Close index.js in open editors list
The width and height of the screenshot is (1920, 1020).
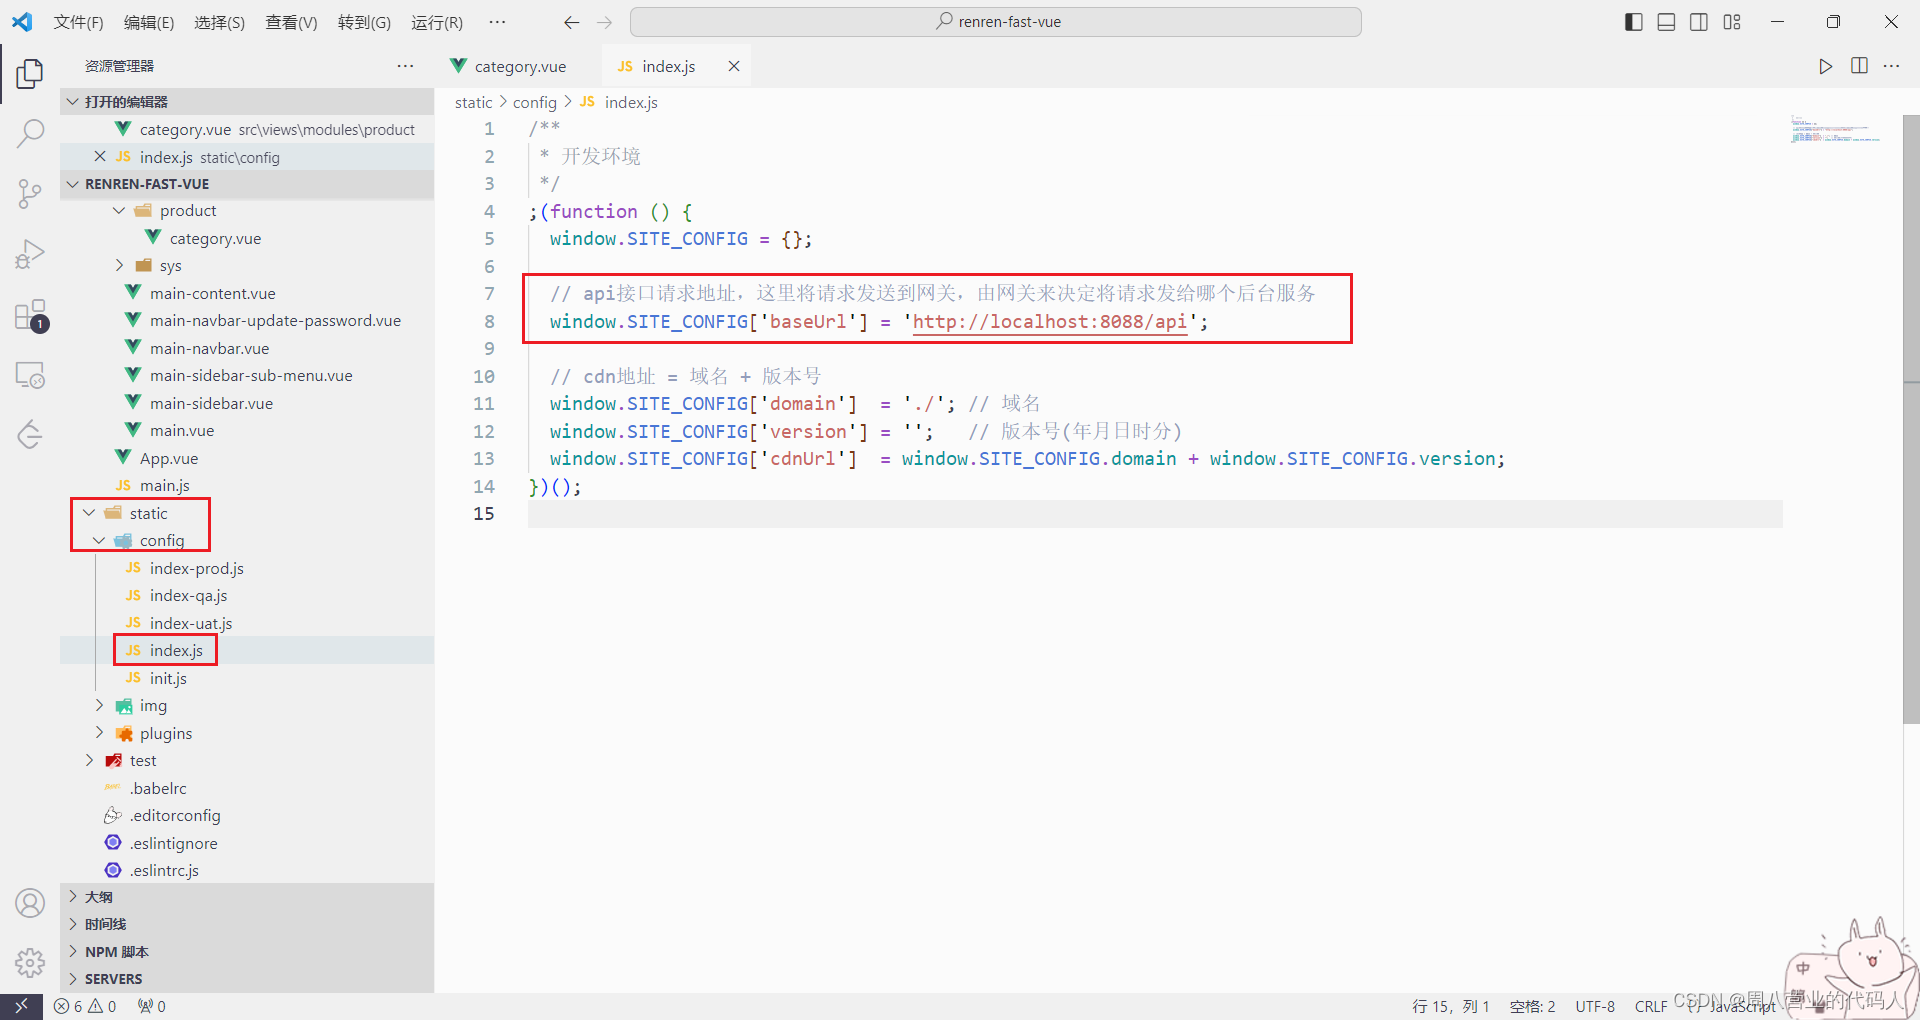click(x=100, y=157)
